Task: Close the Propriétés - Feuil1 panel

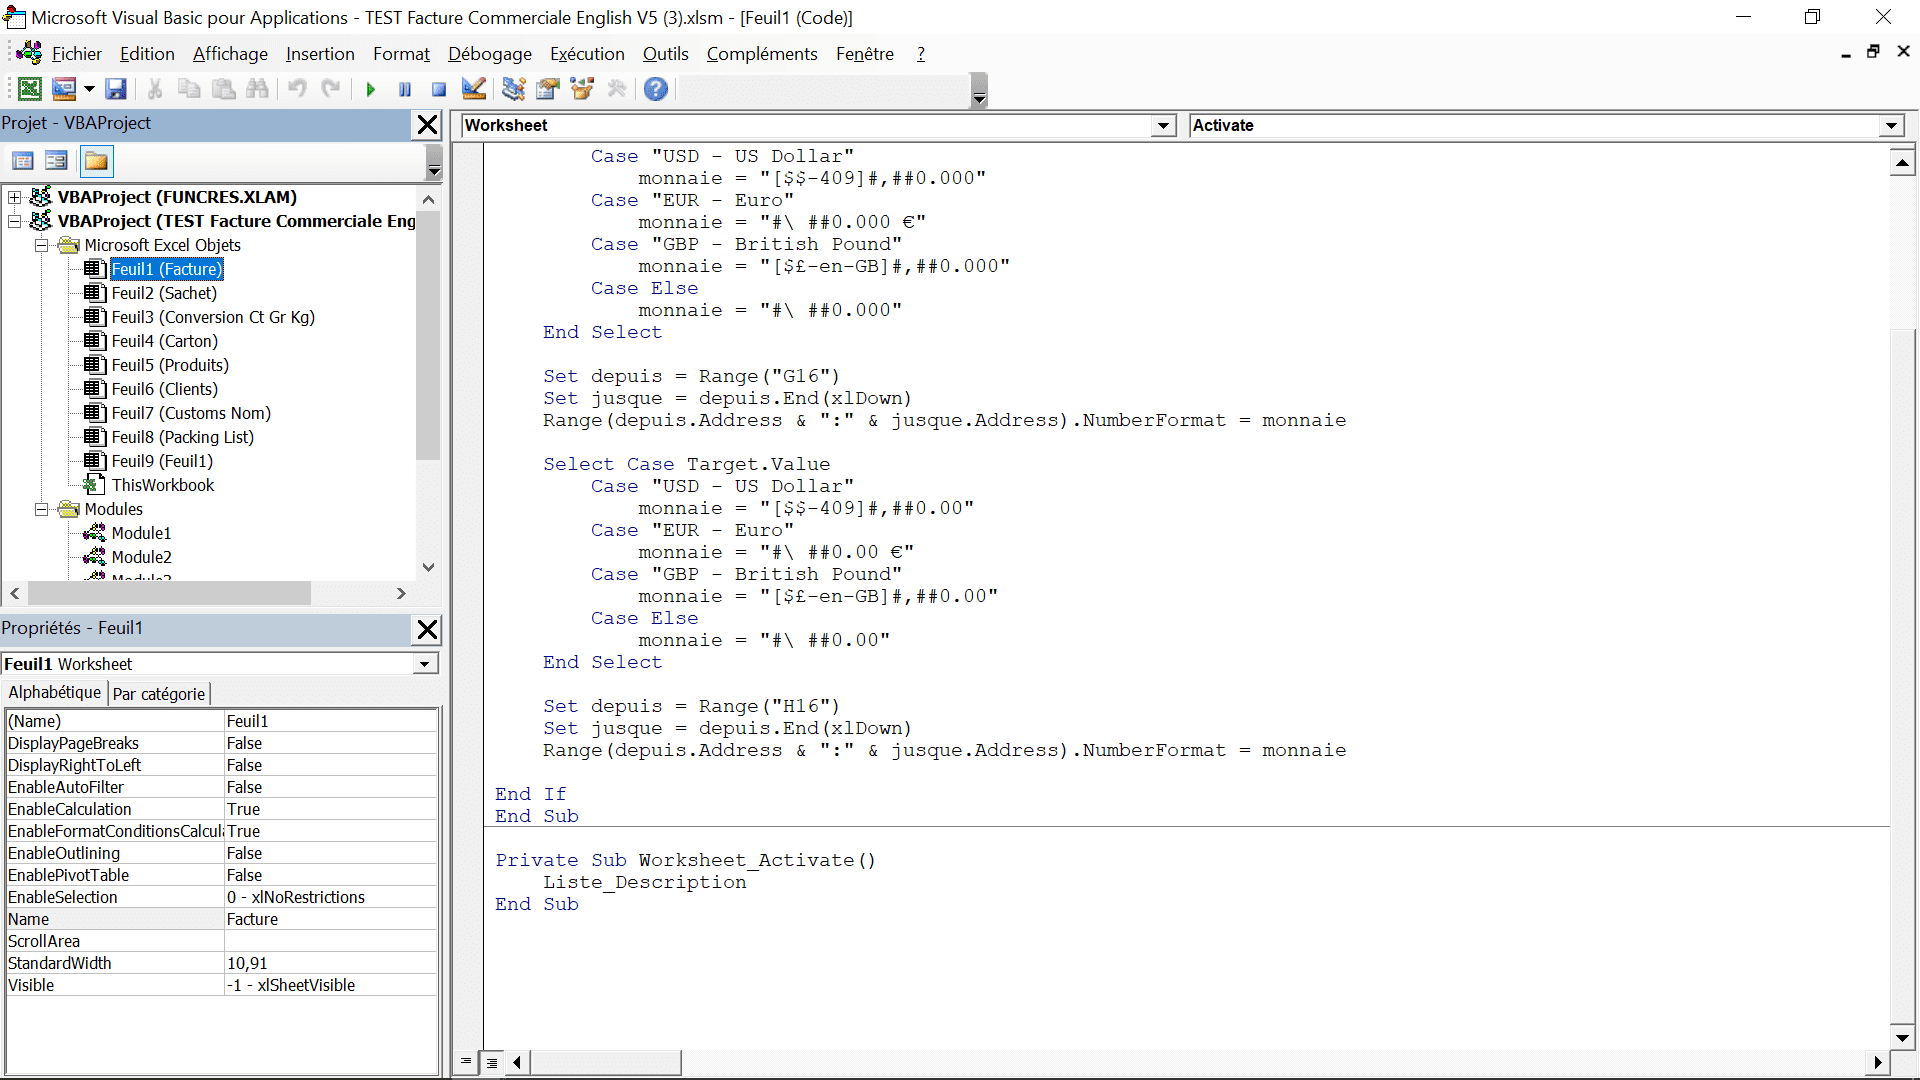Action: [x=427, y=629]
